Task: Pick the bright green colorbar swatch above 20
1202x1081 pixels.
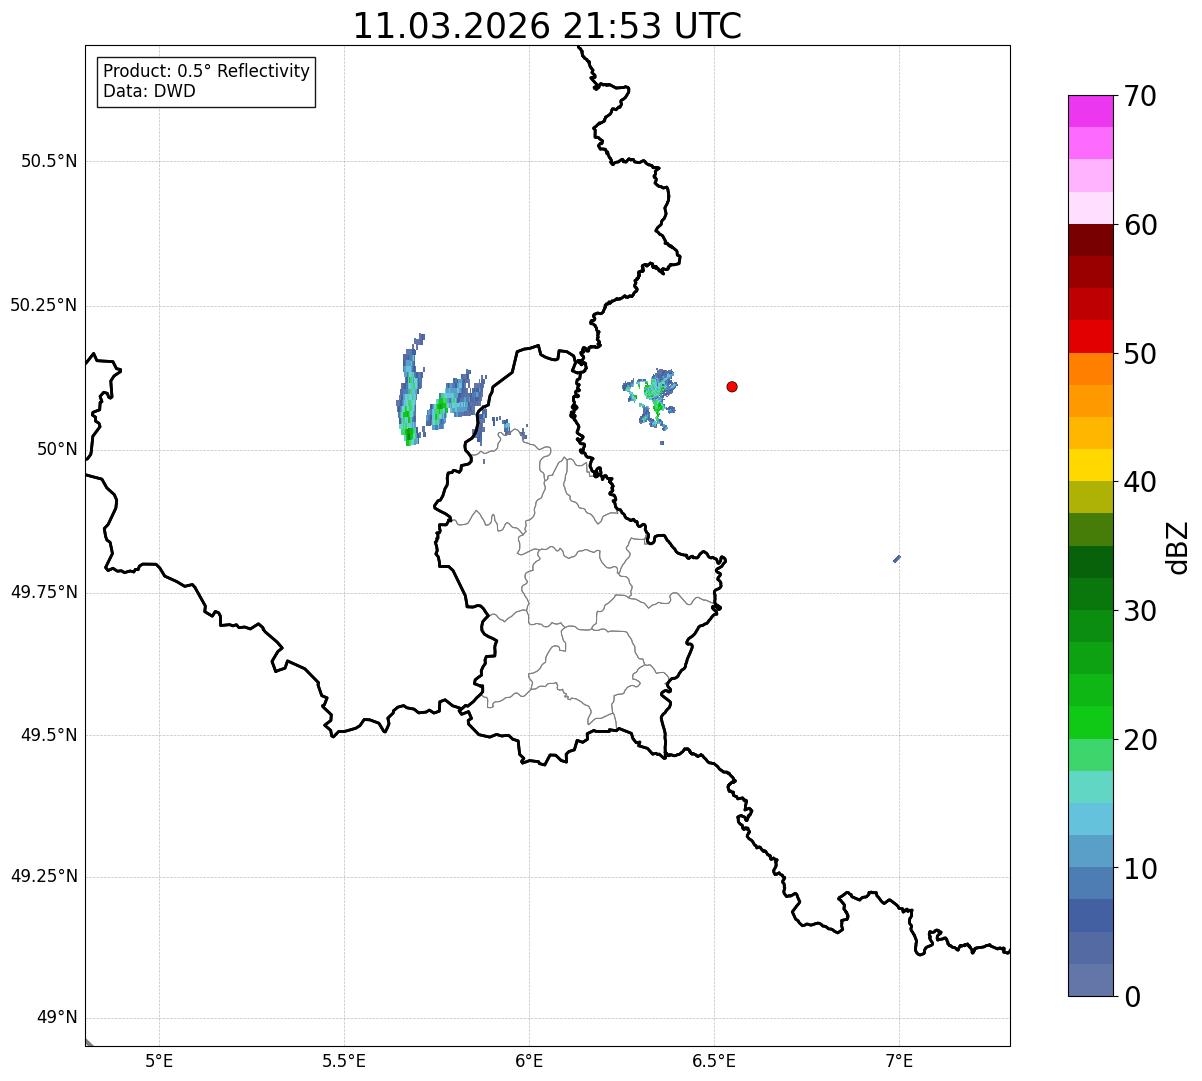Action: (x=1090, y=723)
